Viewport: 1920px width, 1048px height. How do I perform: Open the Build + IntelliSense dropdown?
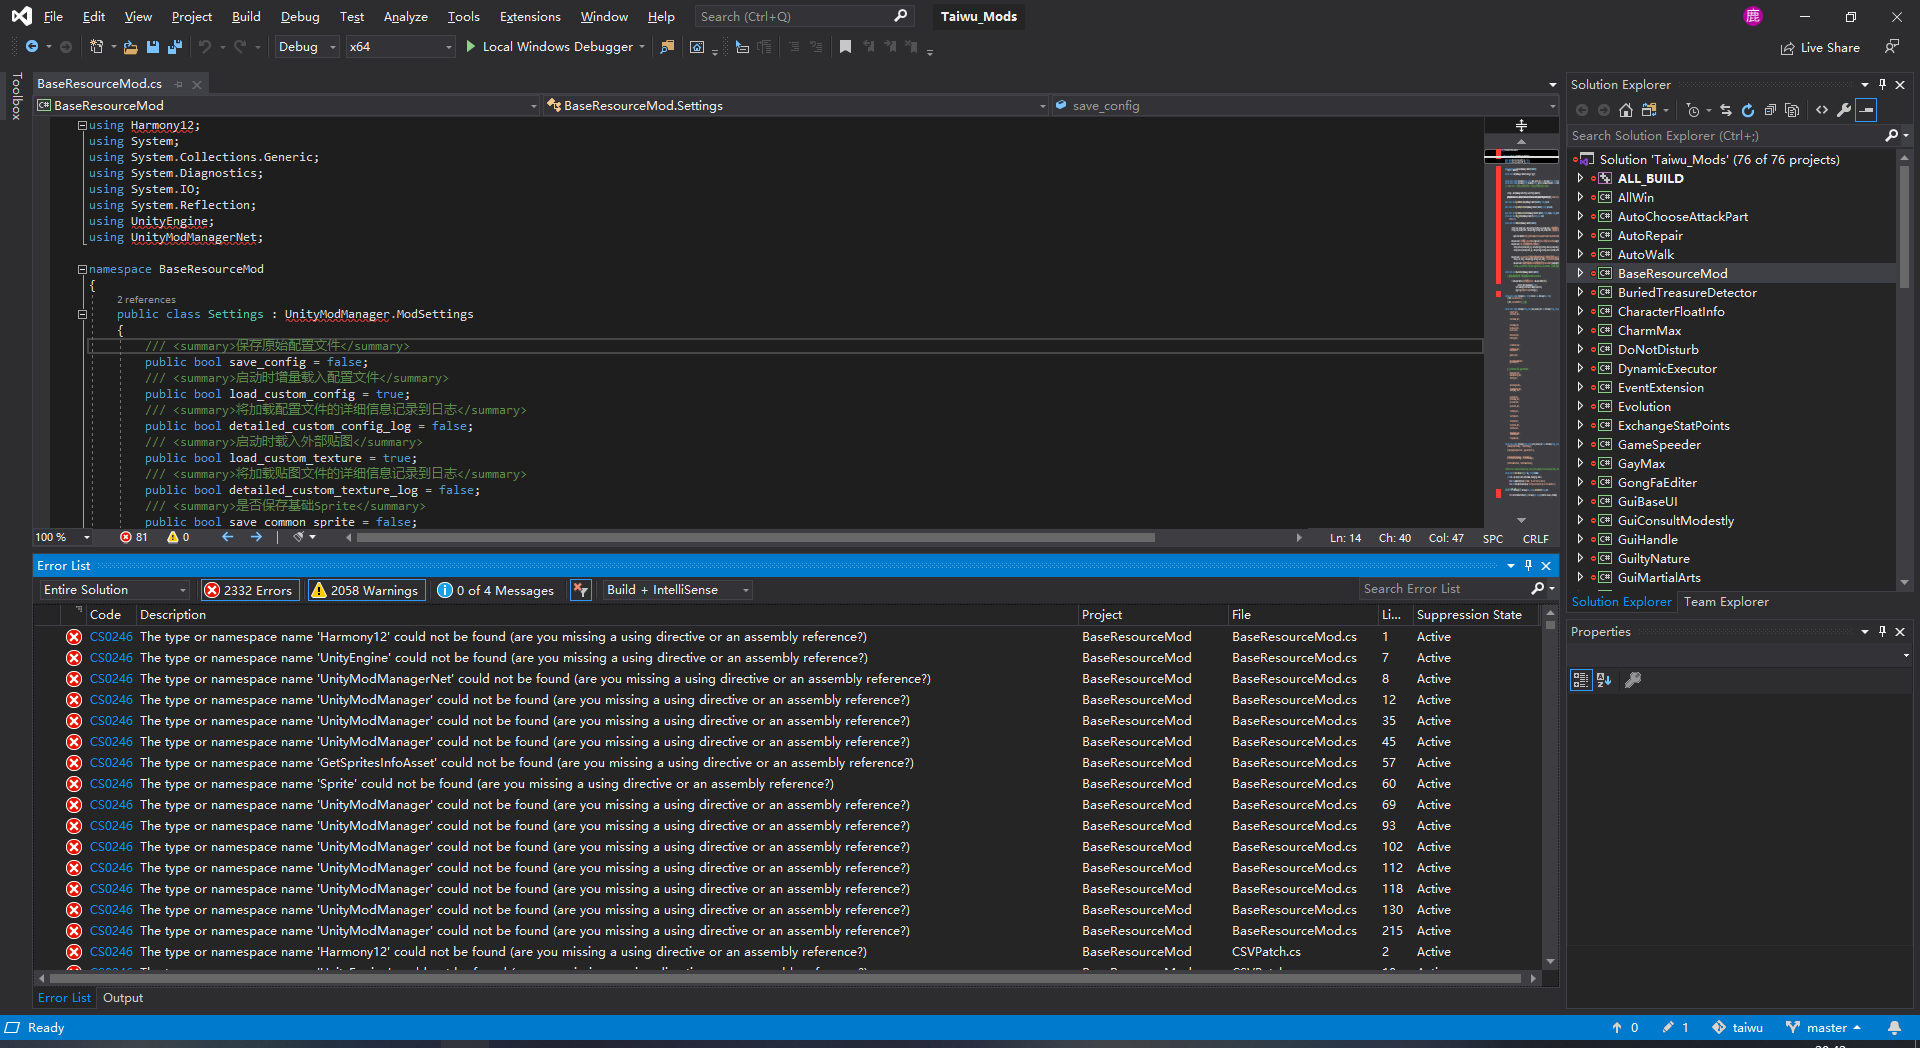click(x=676, y=589)
